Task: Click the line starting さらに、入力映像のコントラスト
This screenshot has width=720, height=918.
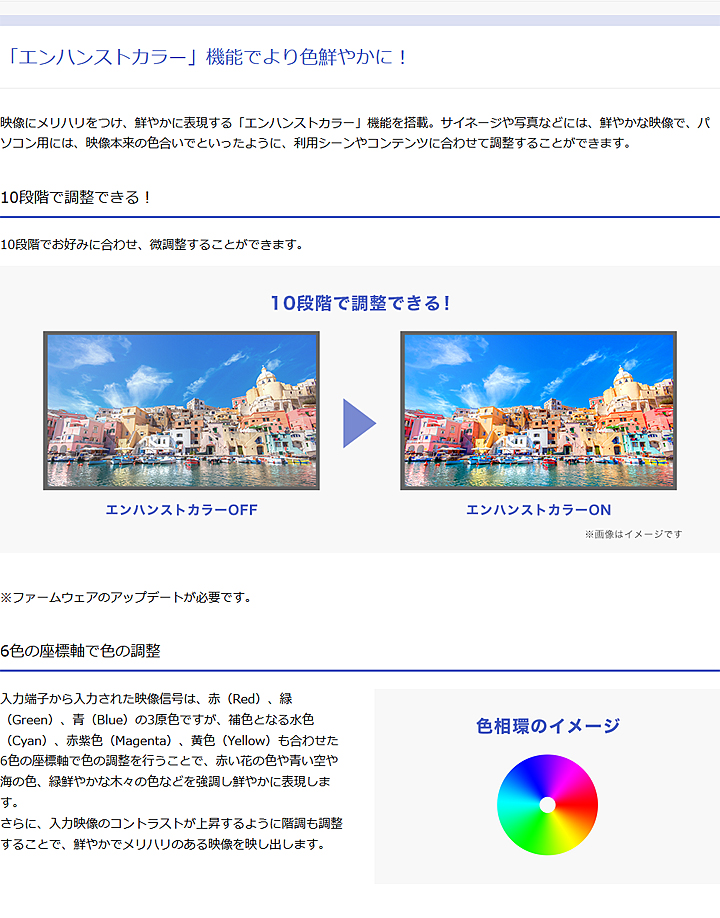Action: coord(172,823)
